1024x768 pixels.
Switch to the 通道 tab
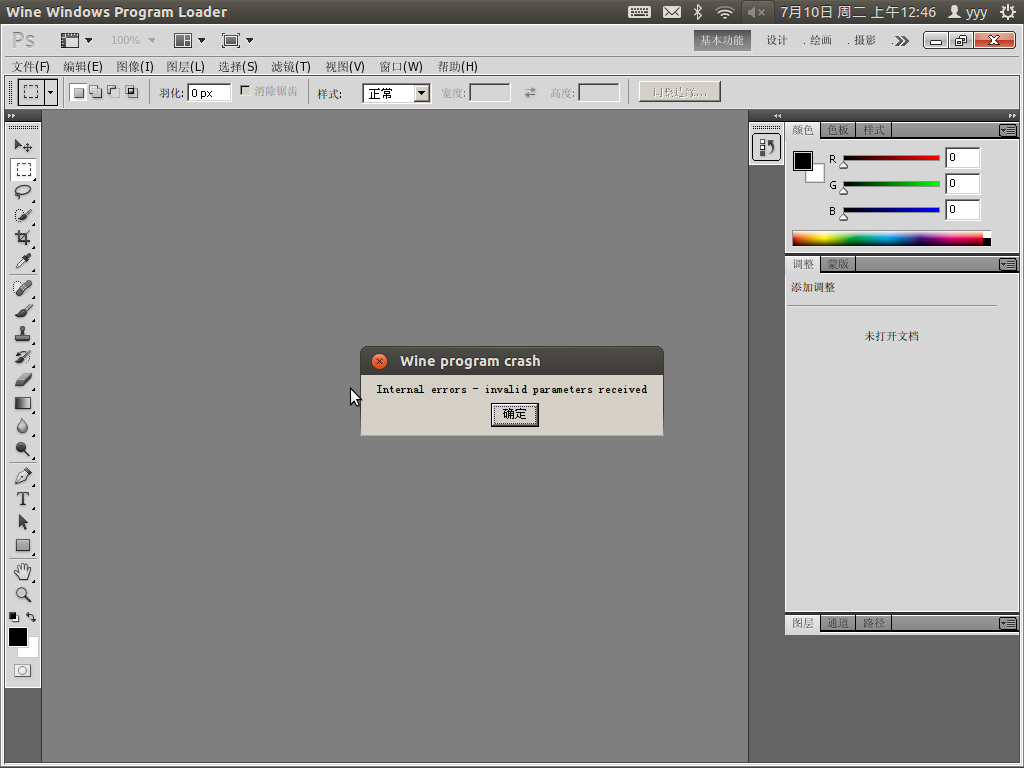838,624
